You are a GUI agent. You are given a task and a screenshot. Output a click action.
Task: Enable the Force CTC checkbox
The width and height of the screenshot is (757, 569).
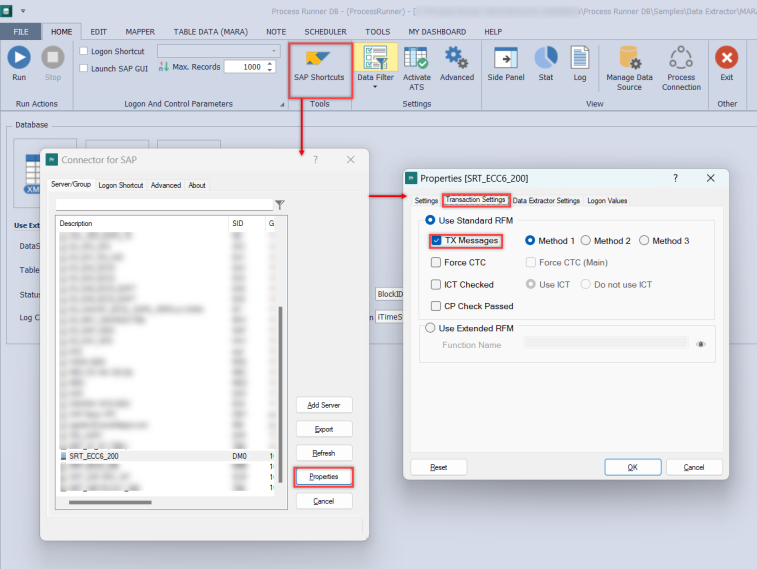point(436,263)
